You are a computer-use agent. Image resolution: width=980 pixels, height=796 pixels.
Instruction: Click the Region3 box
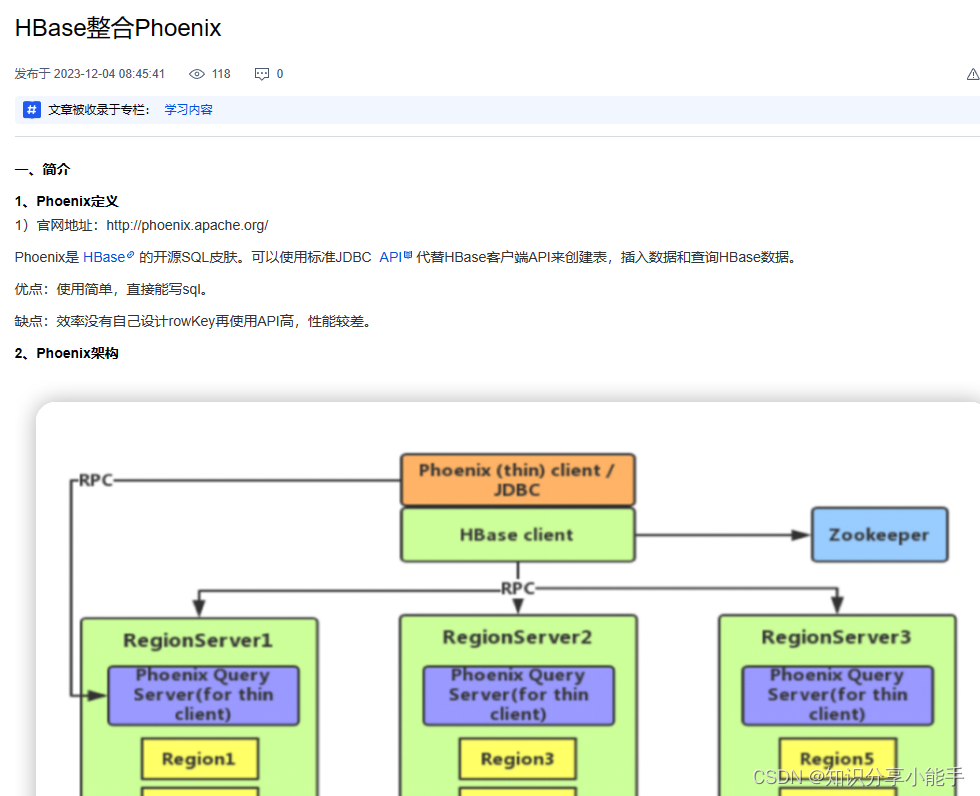(x=518, y=759)
